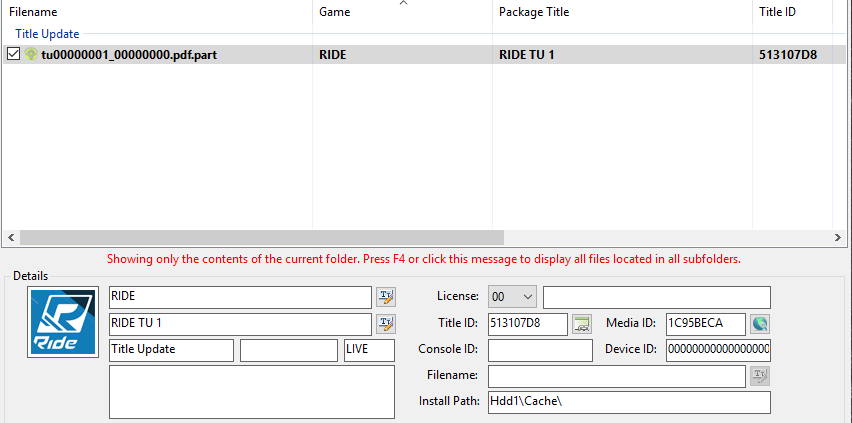This screenshot has height=423, width=852.
Task: Collapse the Title Update group header
Action: 46,34
